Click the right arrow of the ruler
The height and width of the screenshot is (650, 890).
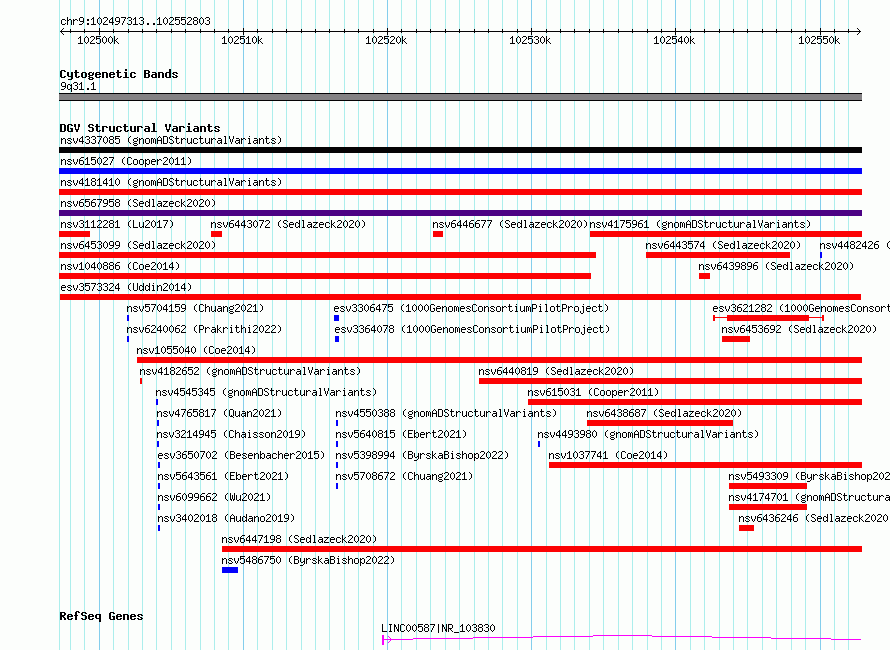pyautogui.click(x=858, y=32)
